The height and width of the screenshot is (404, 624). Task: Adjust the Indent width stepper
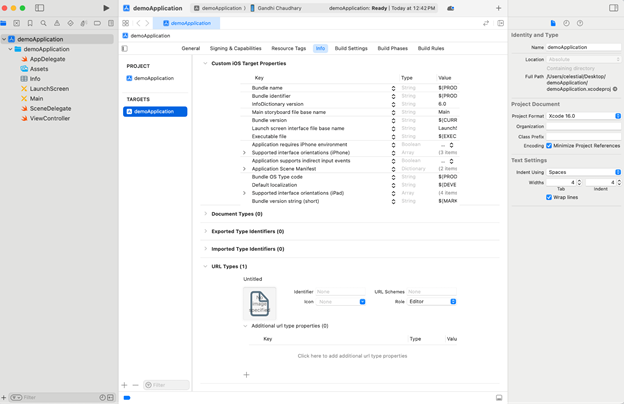[619, 182]
